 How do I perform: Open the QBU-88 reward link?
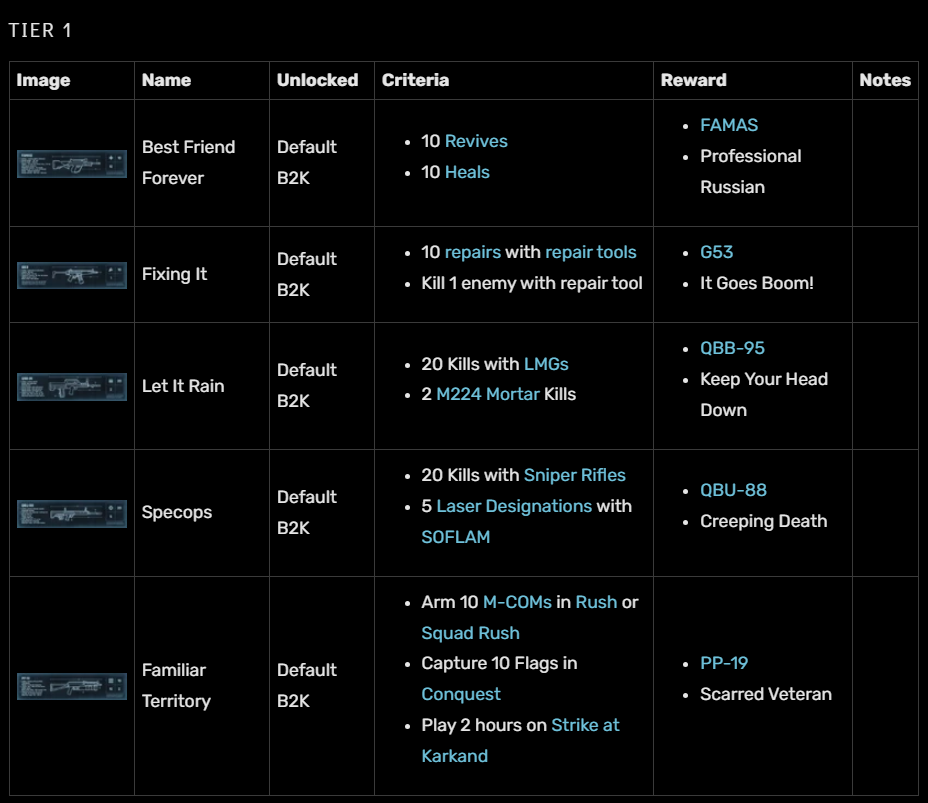(733, 490)
